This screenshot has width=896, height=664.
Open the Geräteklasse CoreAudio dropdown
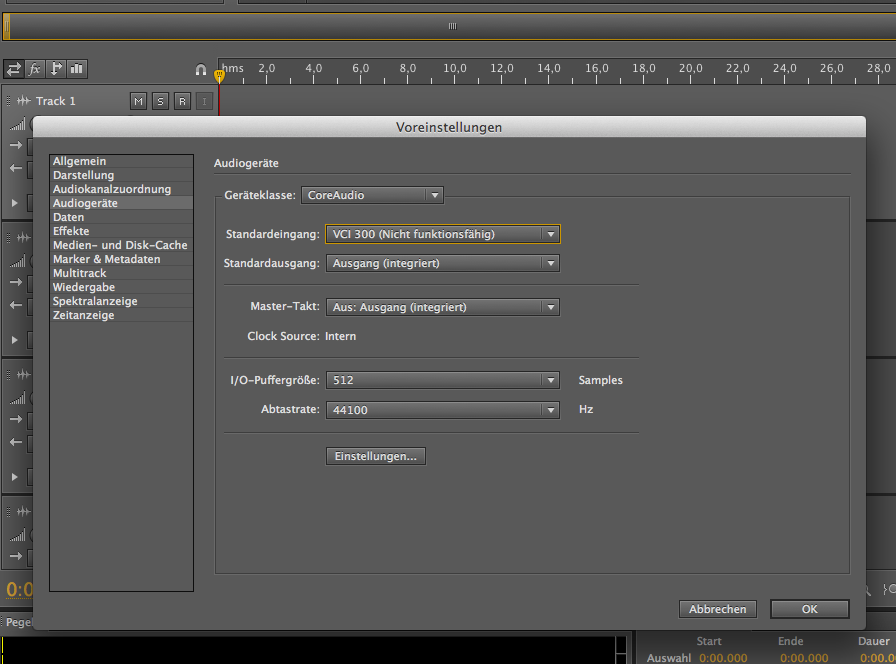click(x=372, y=196)
